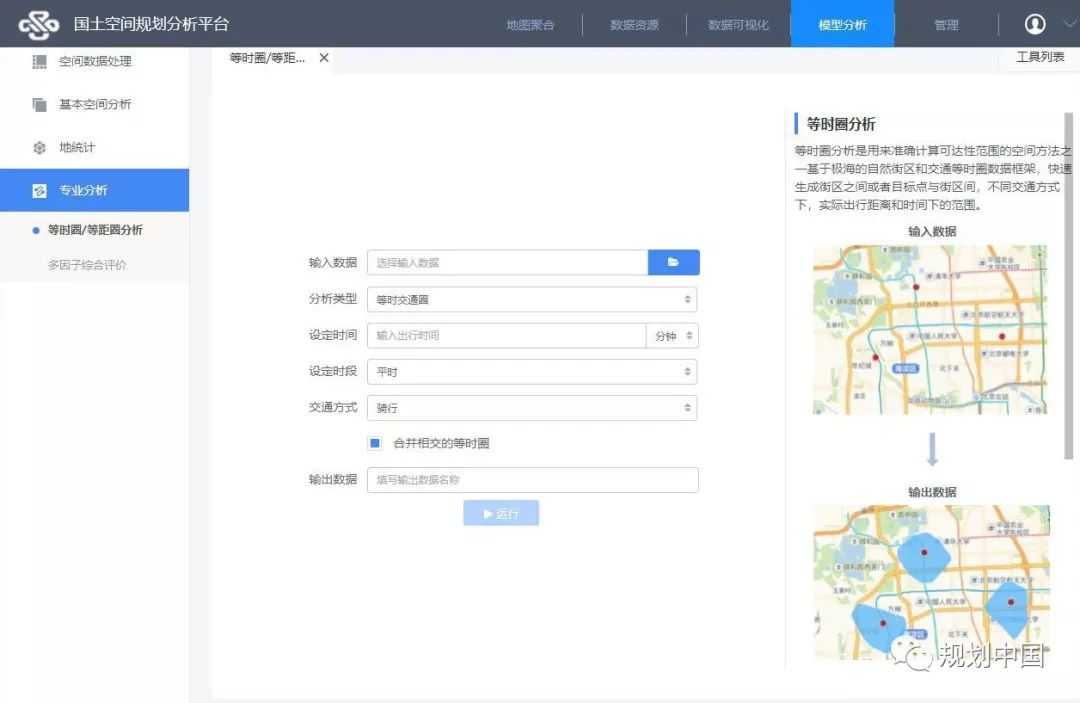Click the folder browse icon for 输入数据
This screenshot has height=703, width=1080.
click(x=673, y=262)
